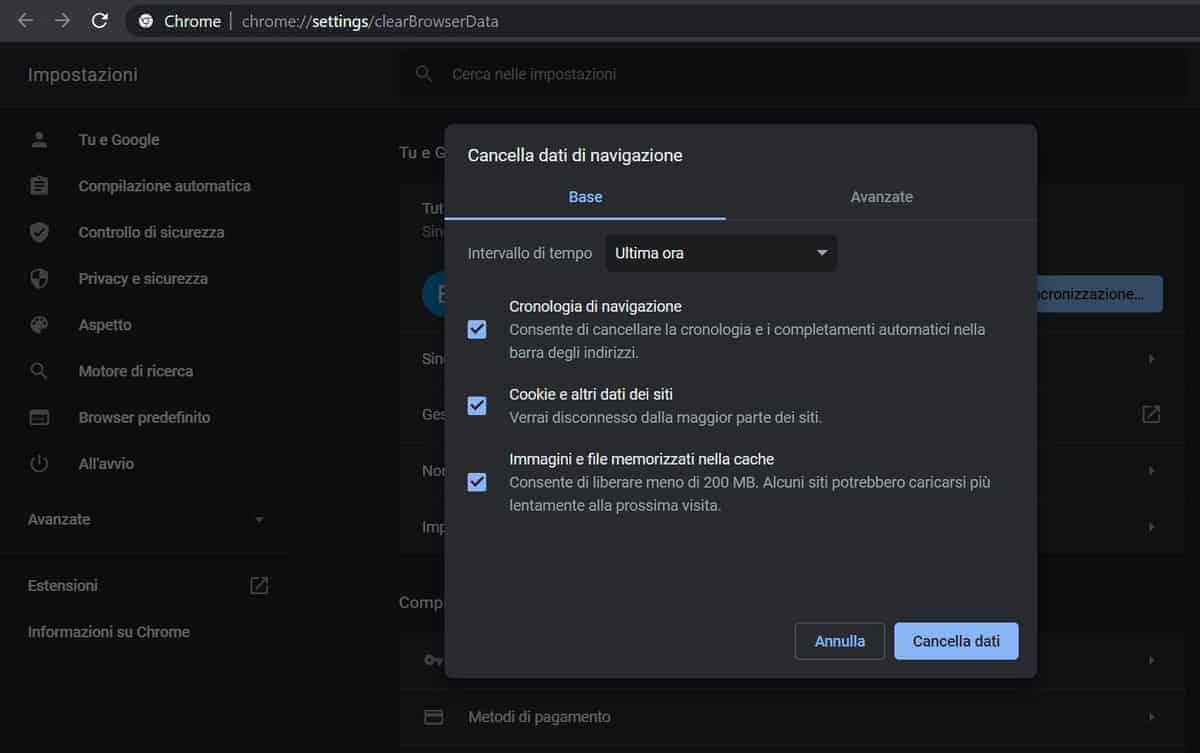Viewport: 1200px width, 753px height.
Task: Expand the Avanzate sidebar section
Action: tap(259, 519)
